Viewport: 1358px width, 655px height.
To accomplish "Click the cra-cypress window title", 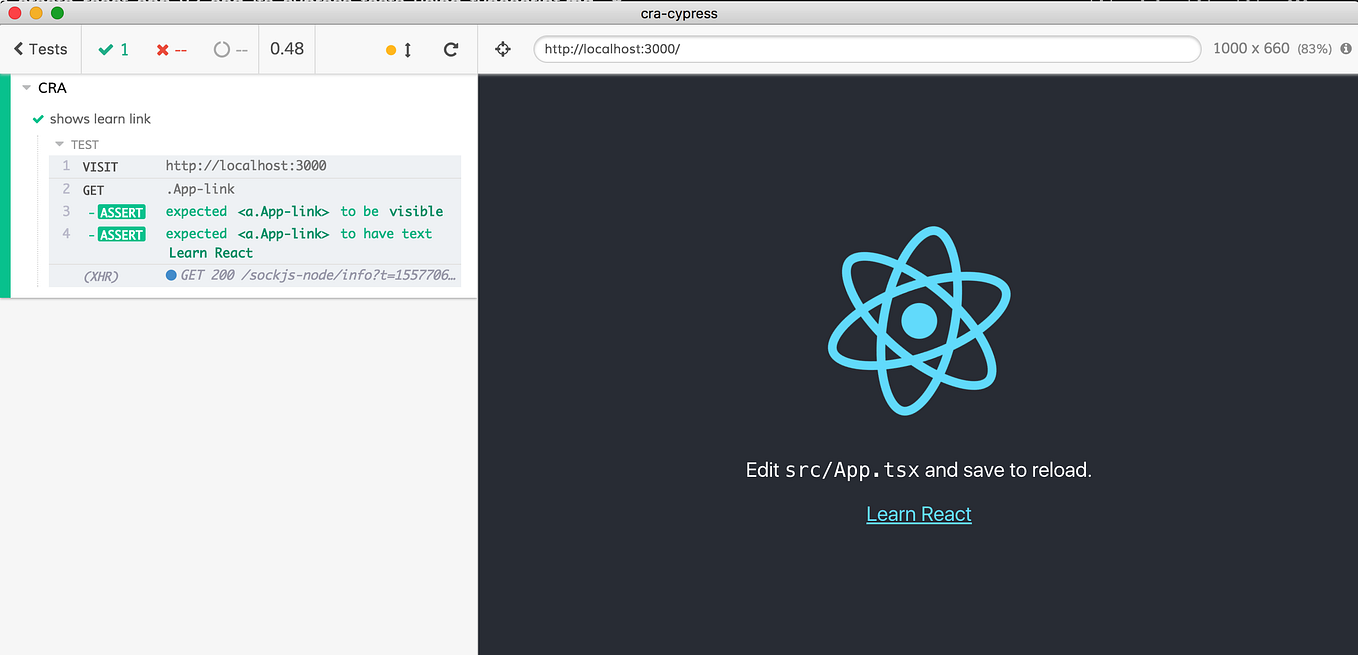I will point(679,13).
